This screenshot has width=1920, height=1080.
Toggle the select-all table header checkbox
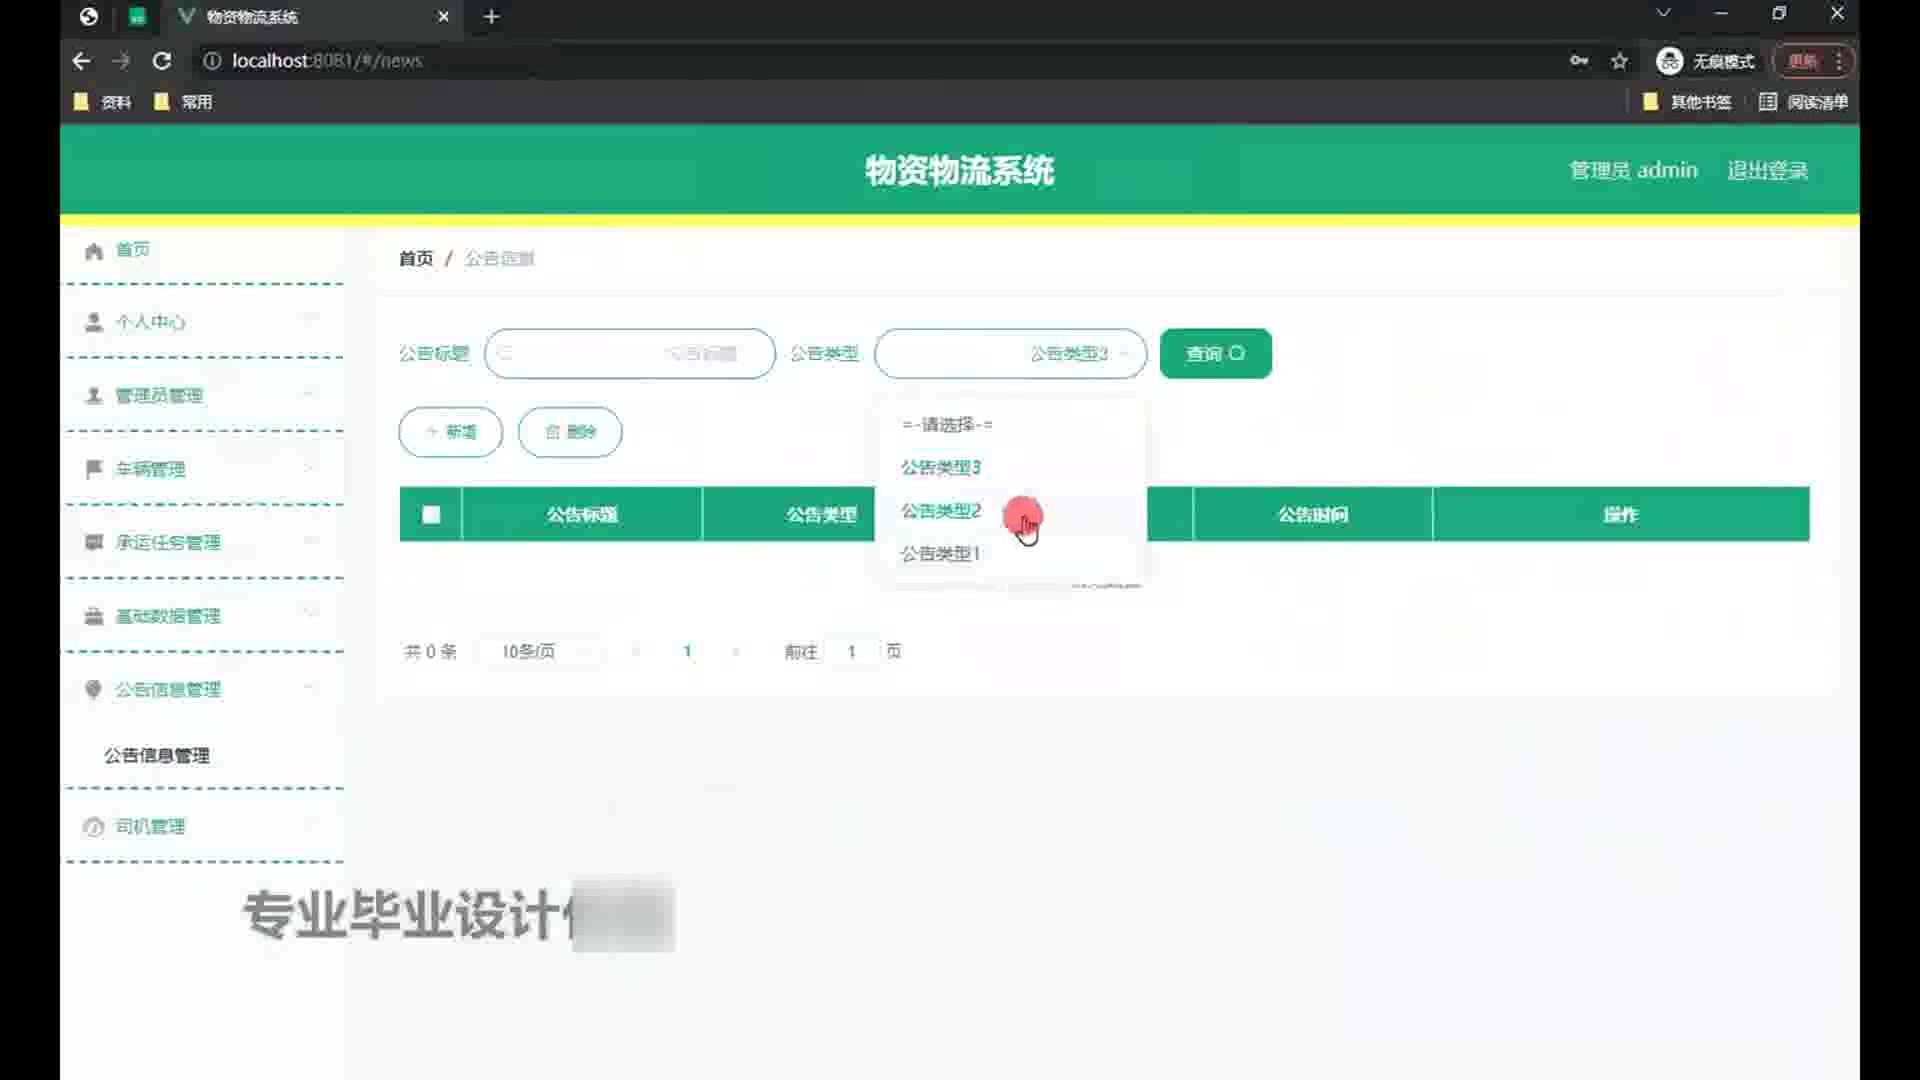(x=431, y=515)
